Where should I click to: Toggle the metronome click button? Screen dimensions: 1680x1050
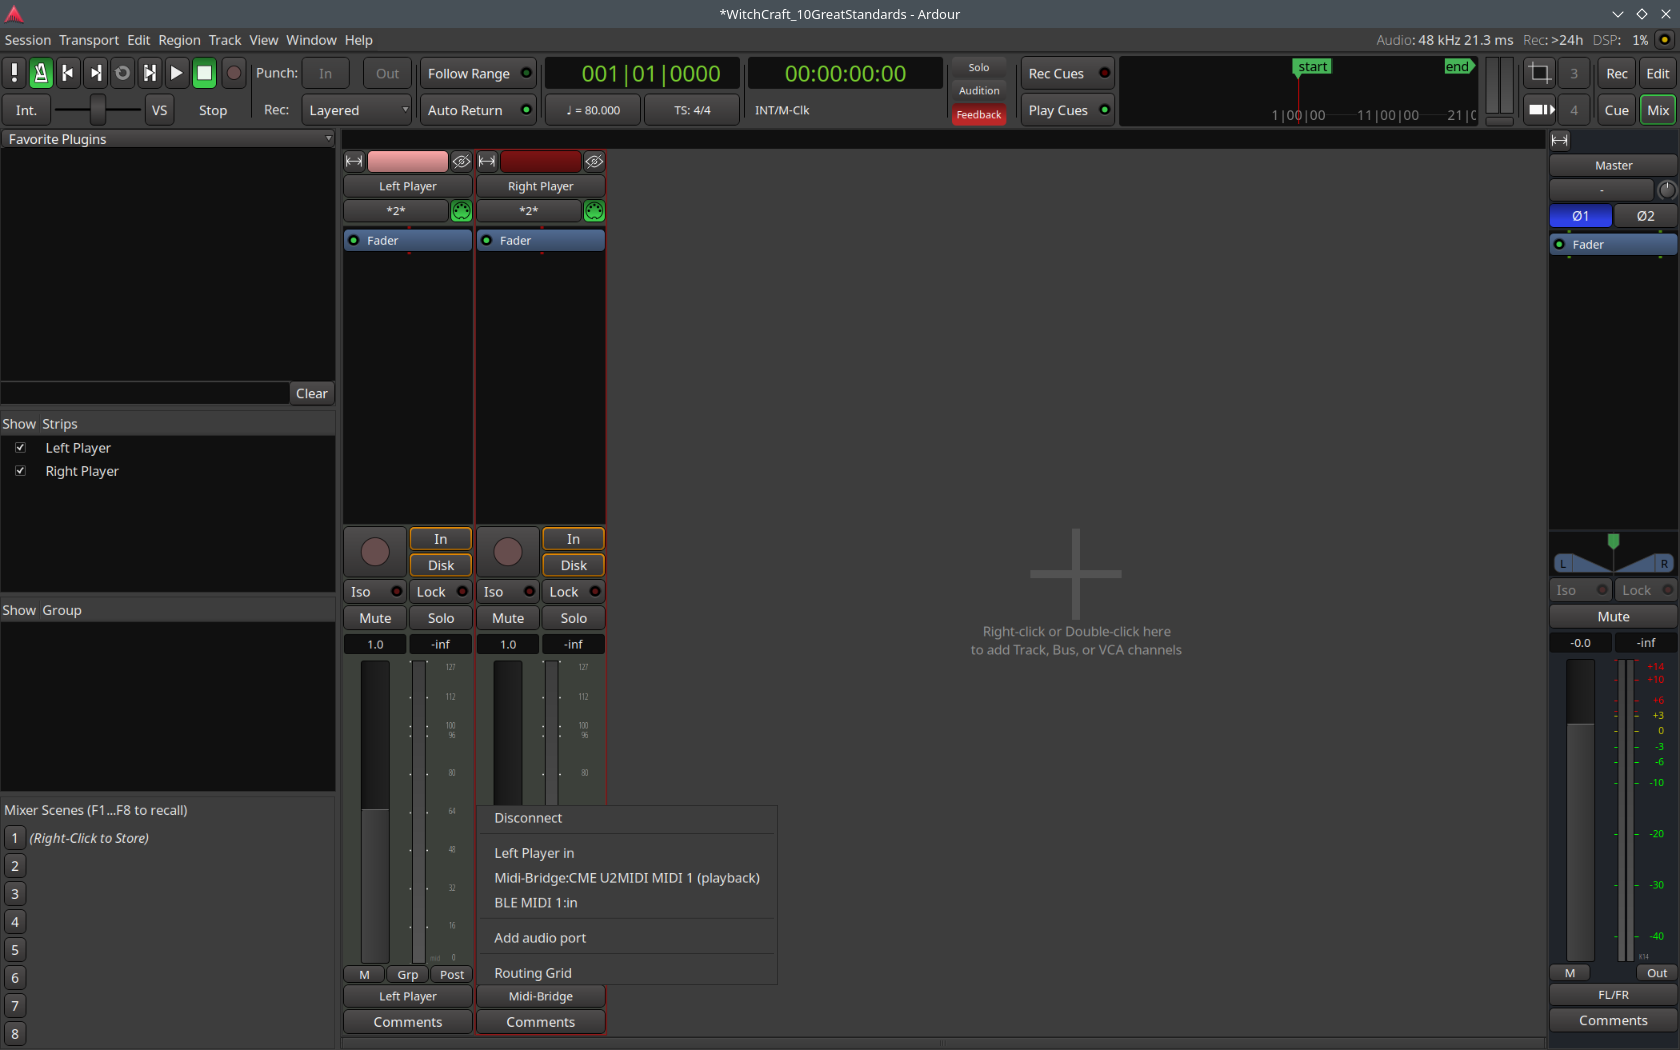click(41, 73)
